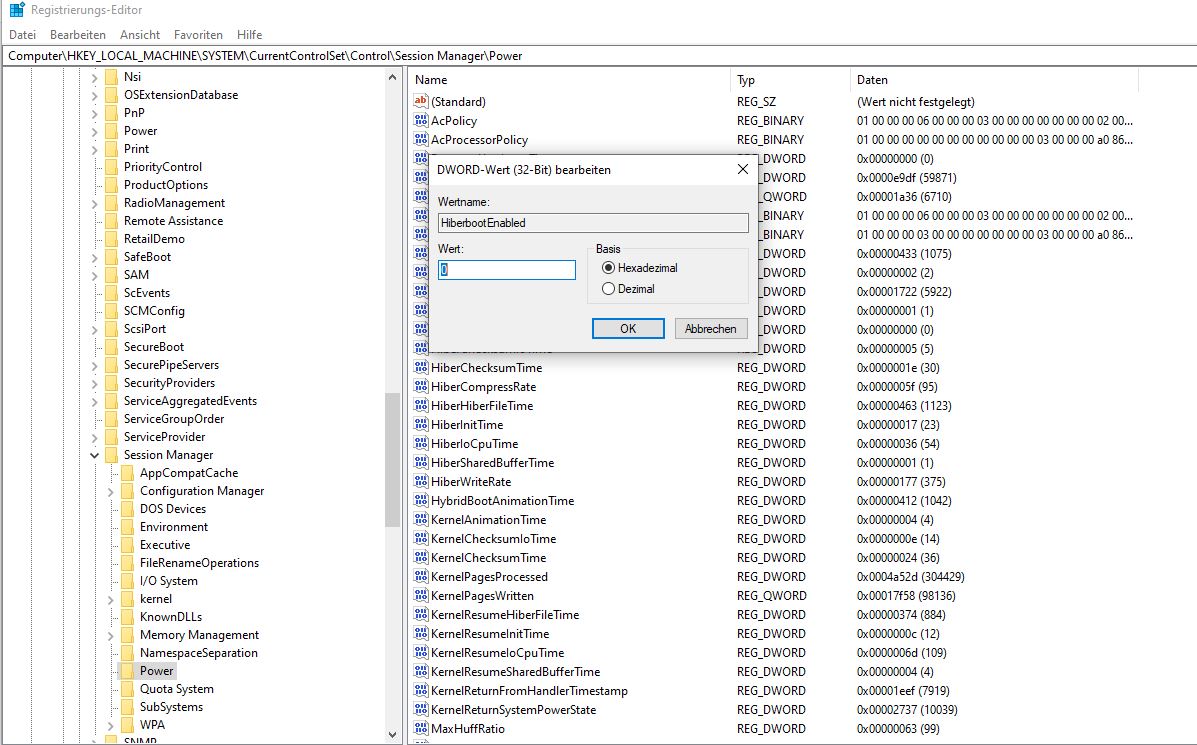This screenshot has height=745, width=1197.
Task: Select the Remote Assistance tree key
Action: [173, 221]
